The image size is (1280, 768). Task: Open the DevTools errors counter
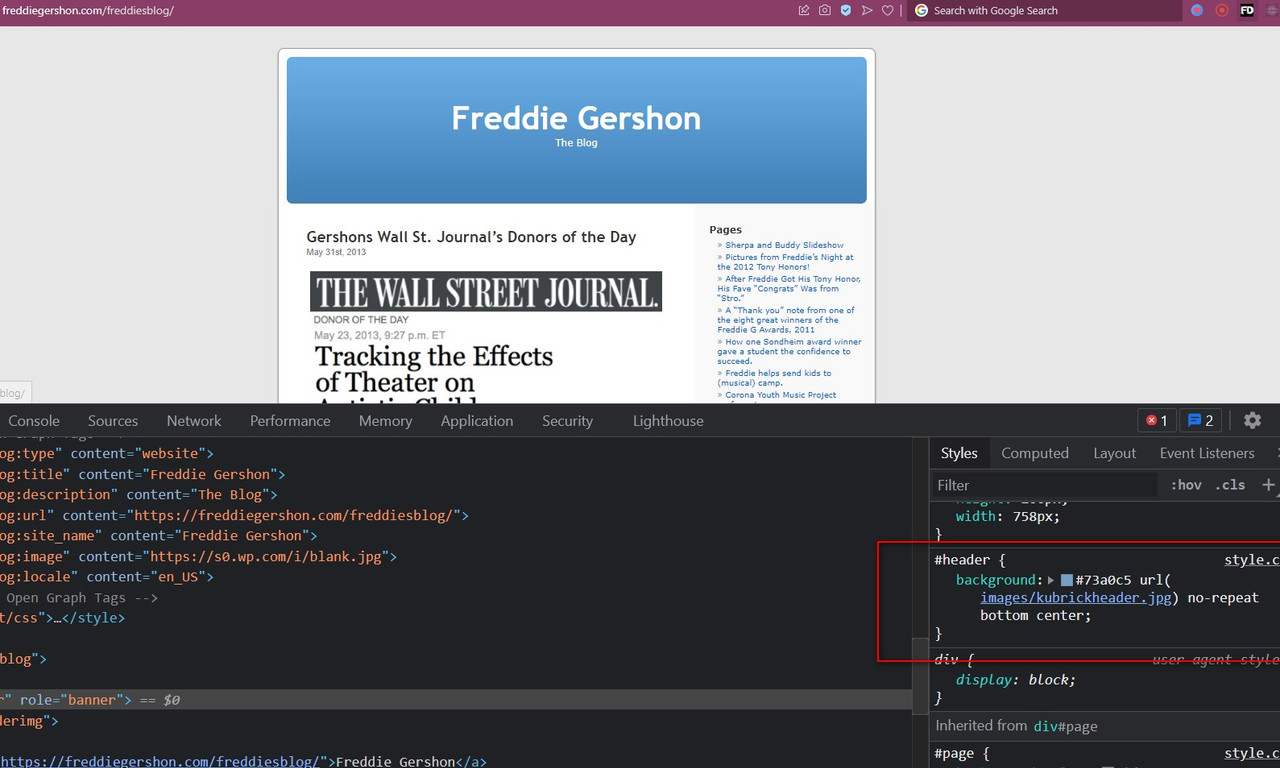point(1156,421)
